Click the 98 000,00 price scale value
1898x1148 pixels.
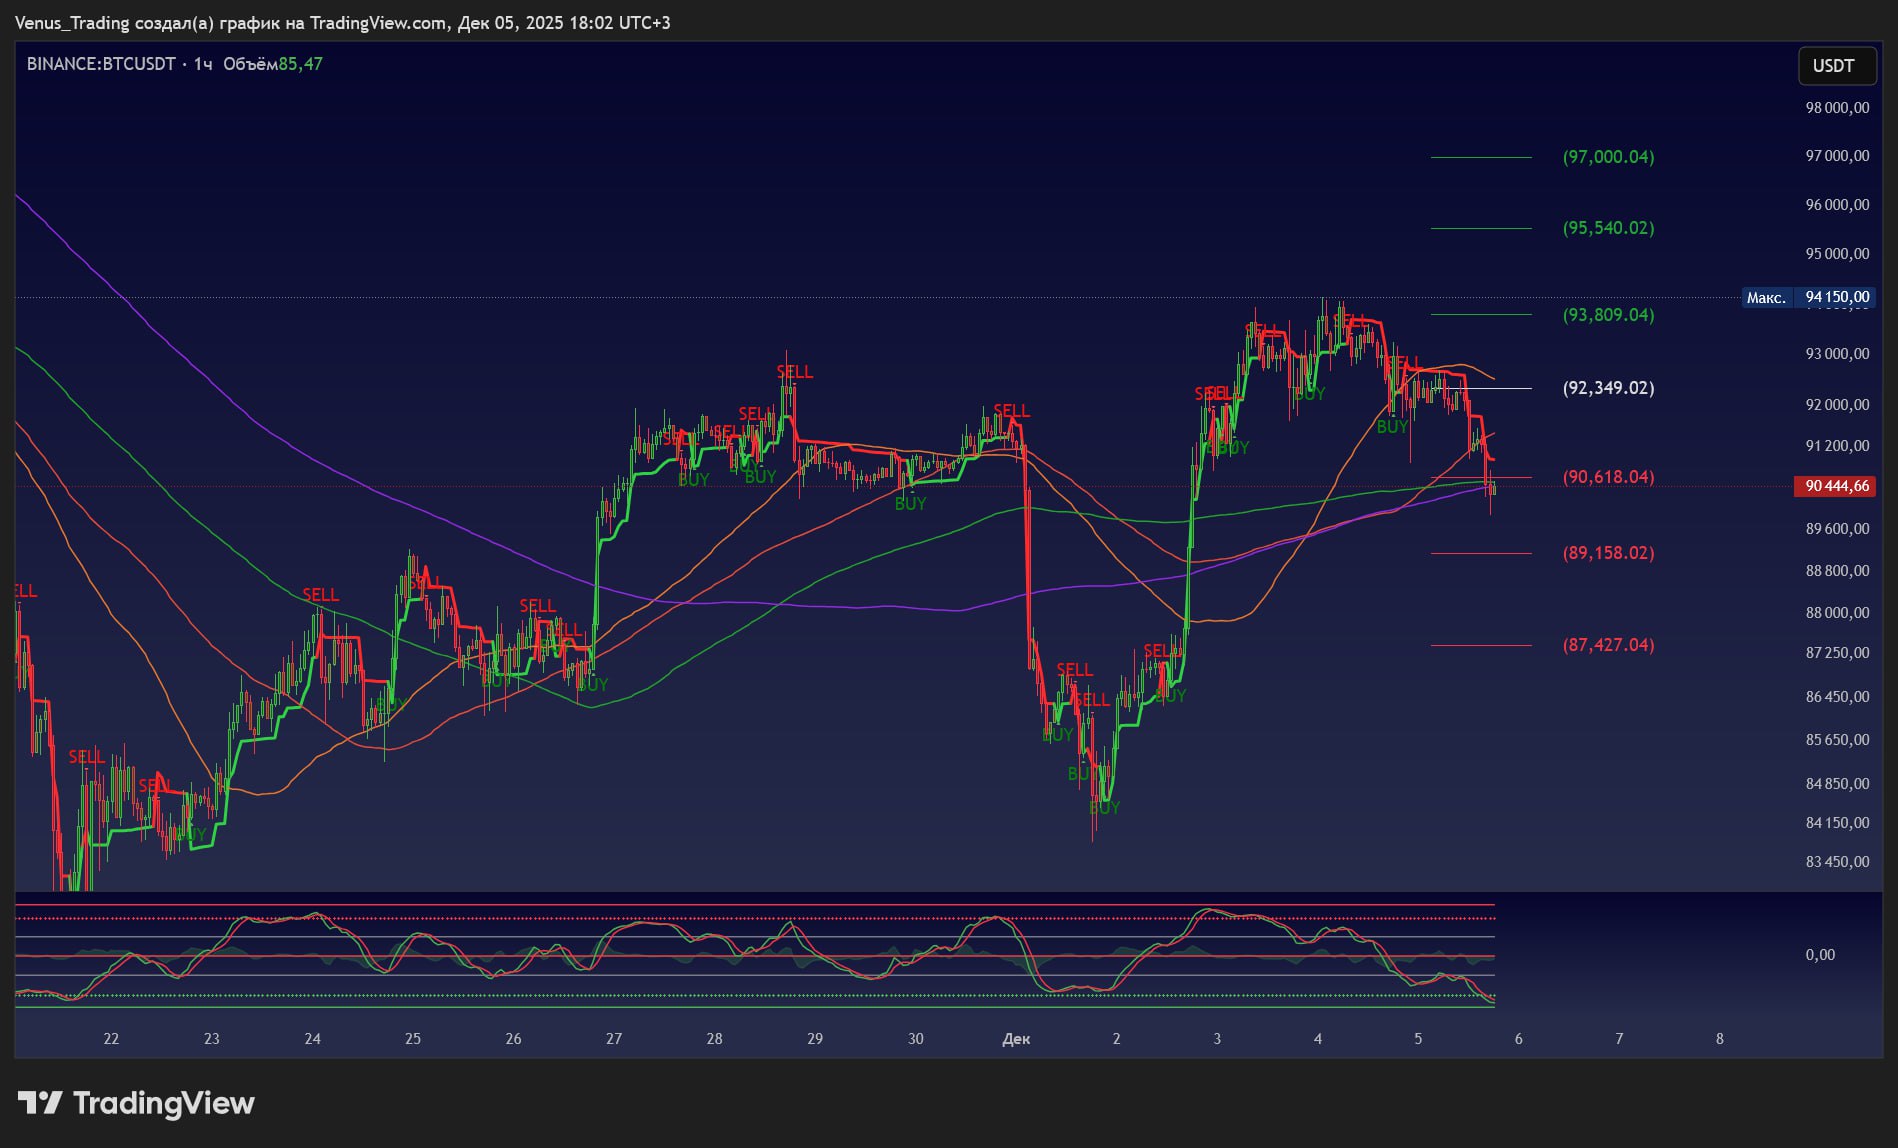(1836, 108)
